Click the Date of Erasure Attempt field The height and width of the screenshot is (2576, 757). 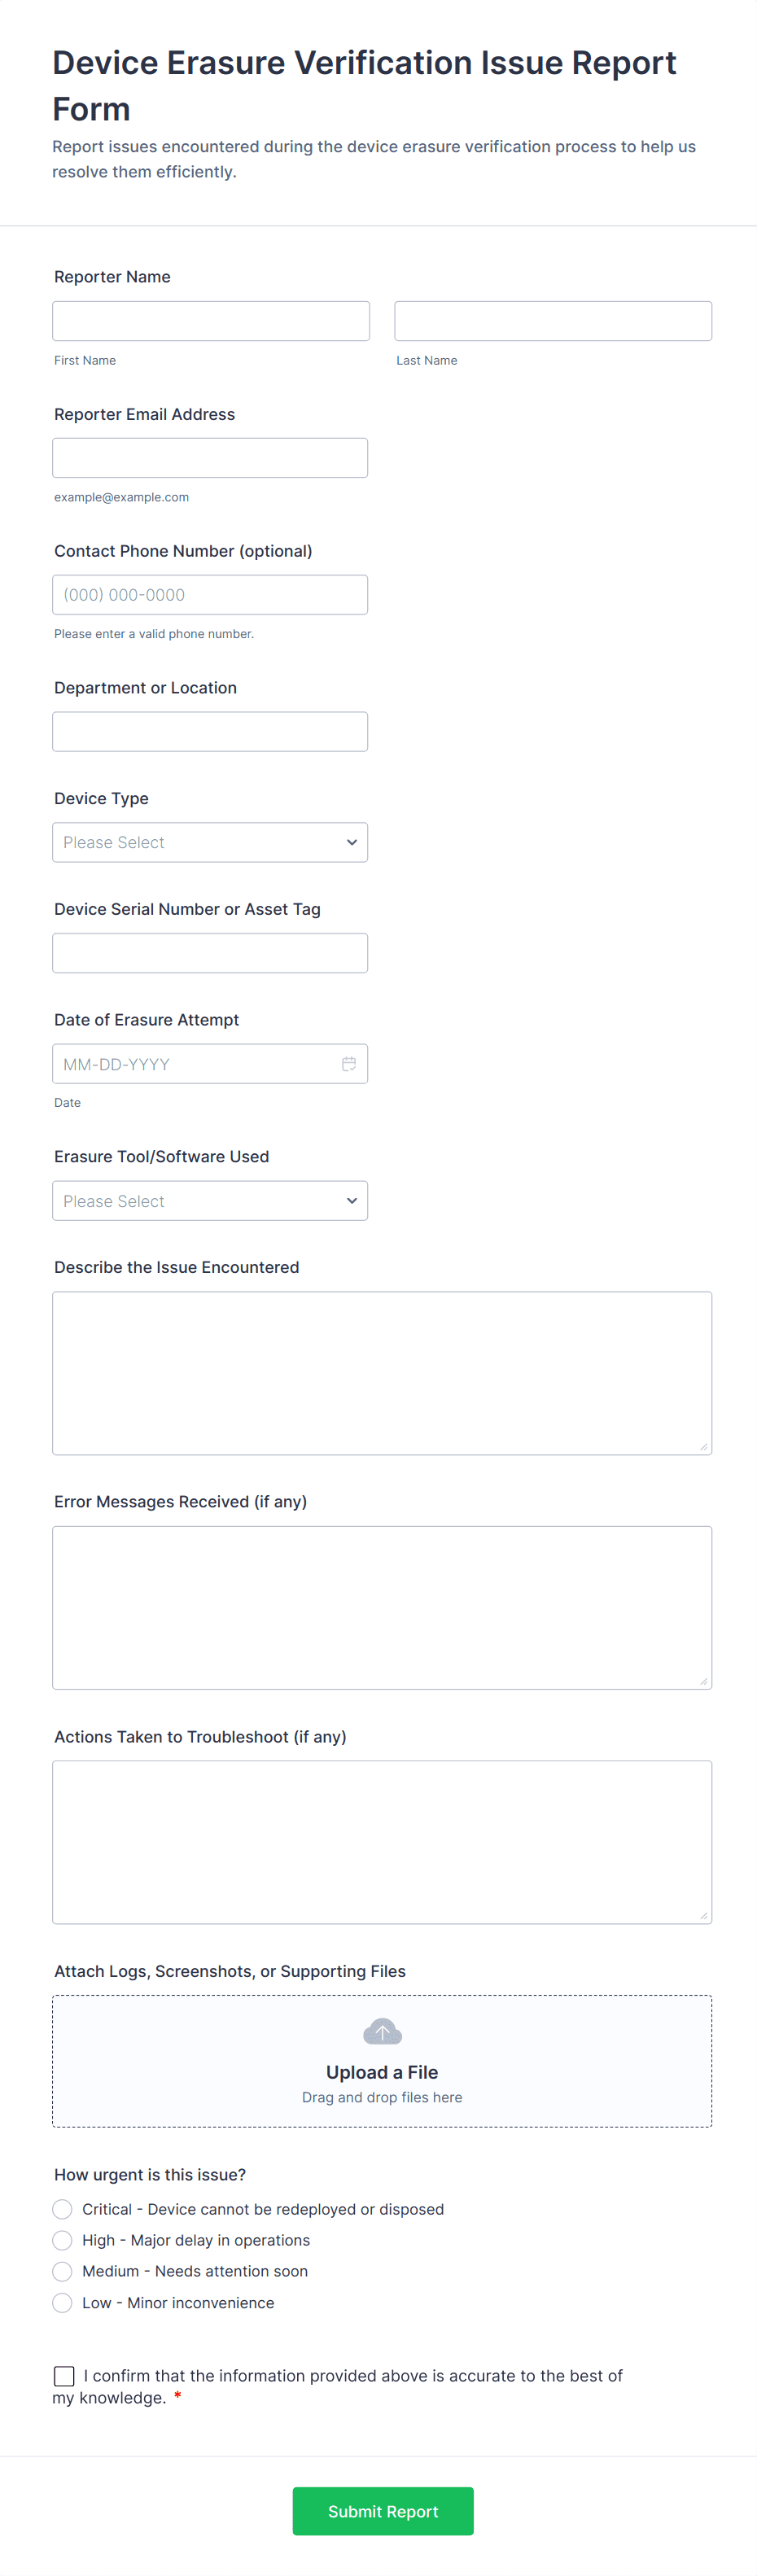click(195, 1064)
